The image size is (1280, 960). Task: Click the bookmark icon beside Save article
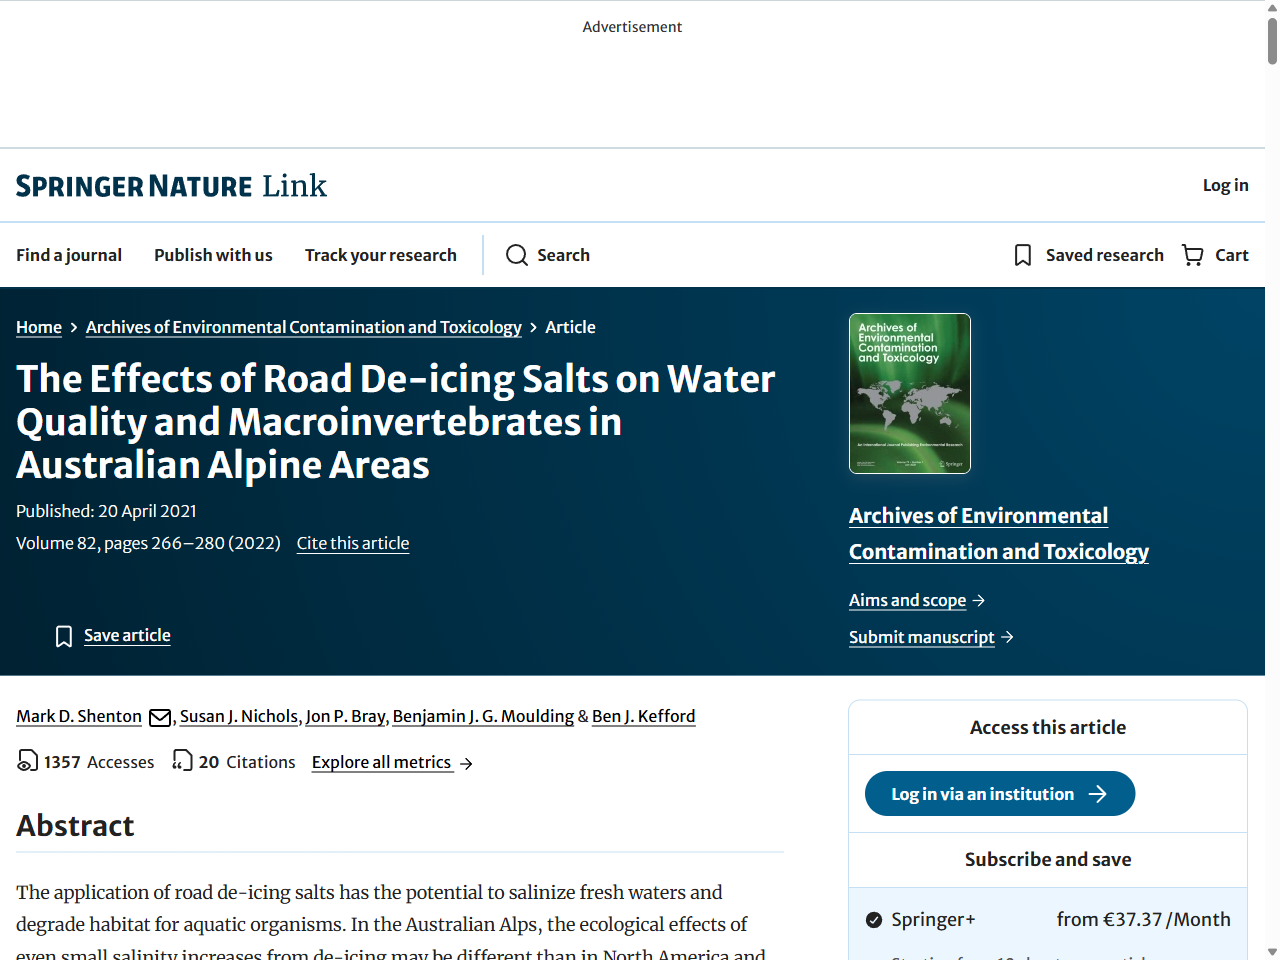click(x=64, y=636)
